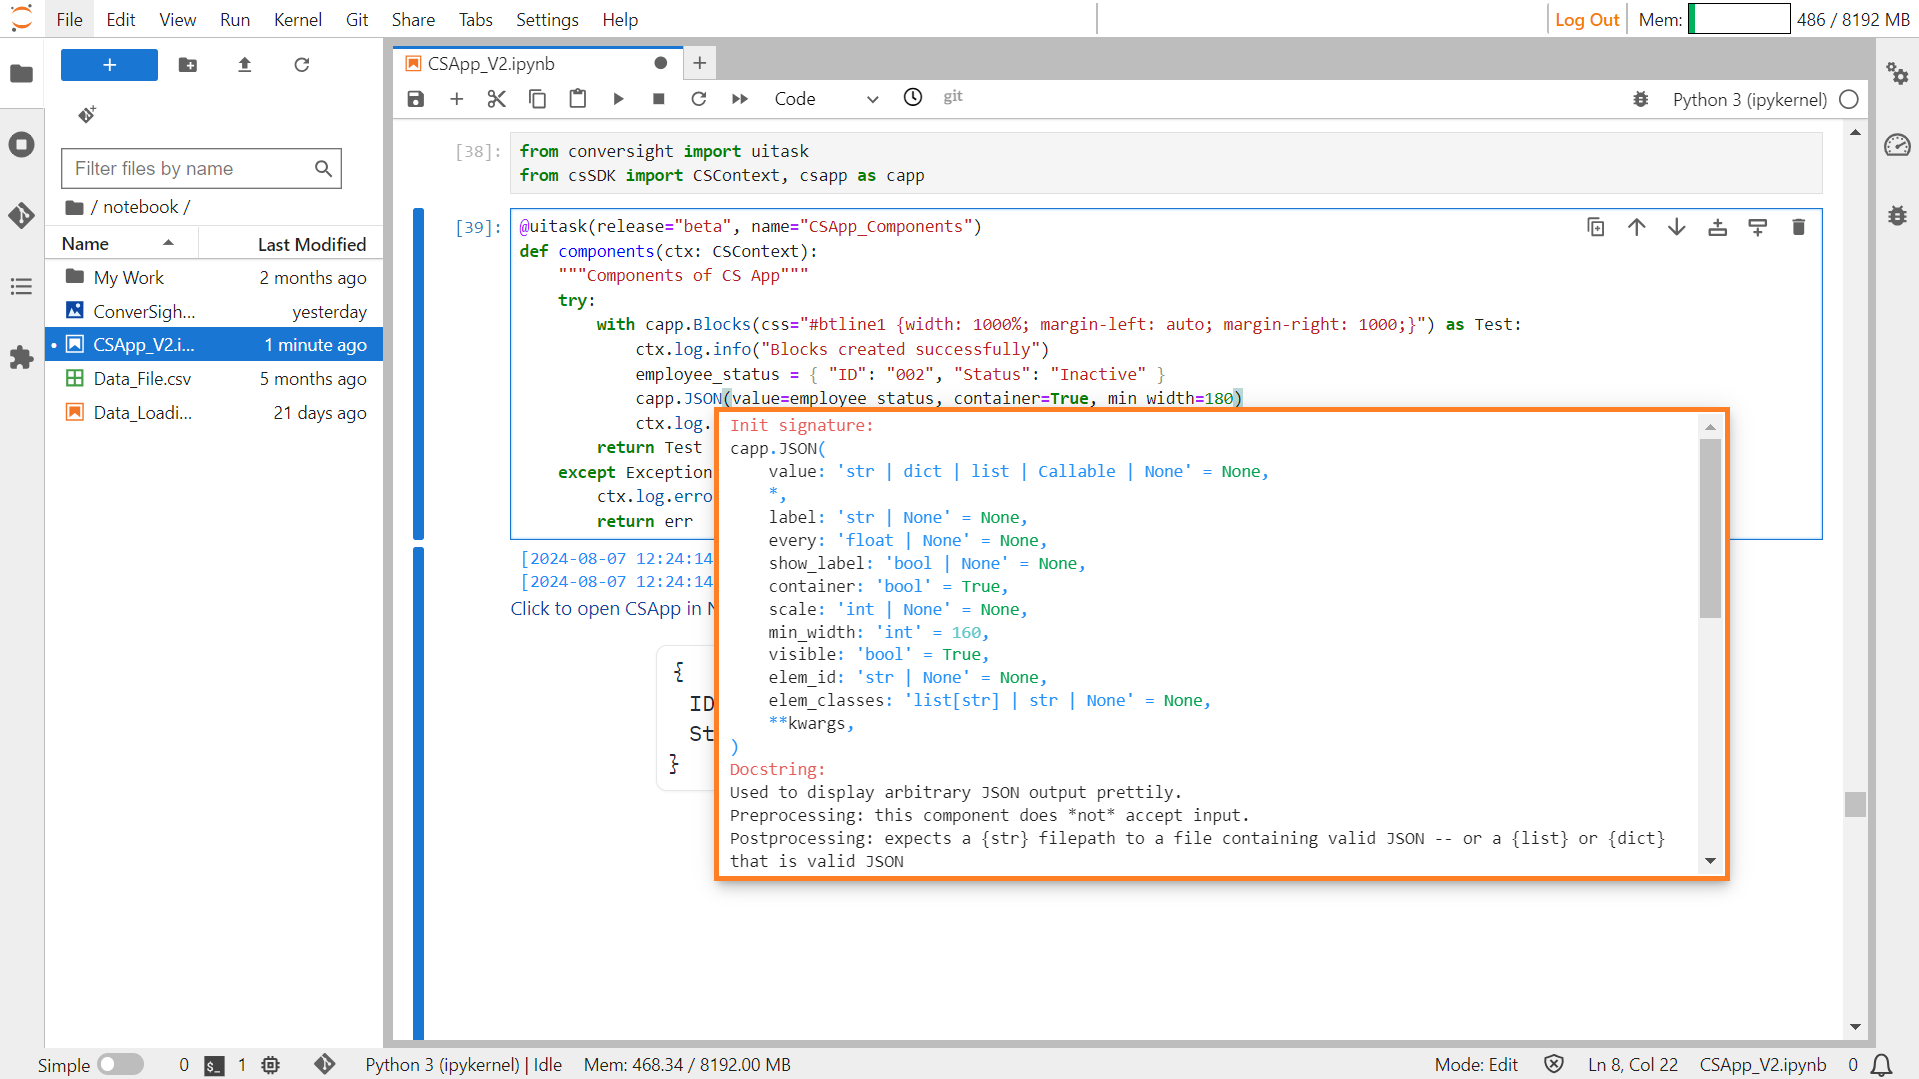Click the kernel status circle indicator
The width and height of the screenshot is (1919, 1079).
tap(1849, 100)
